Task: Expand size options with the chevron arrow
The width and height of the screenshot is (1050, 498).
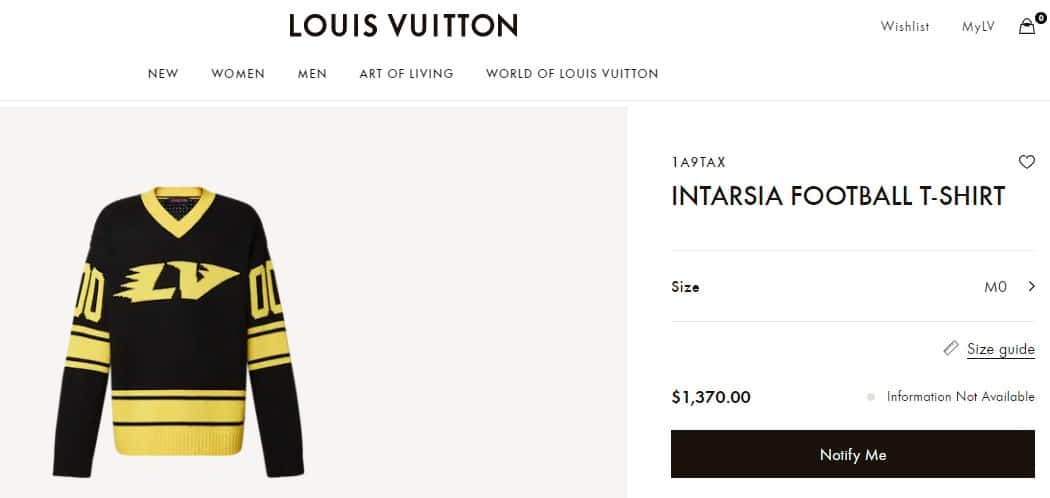Action: [1031, 287]
